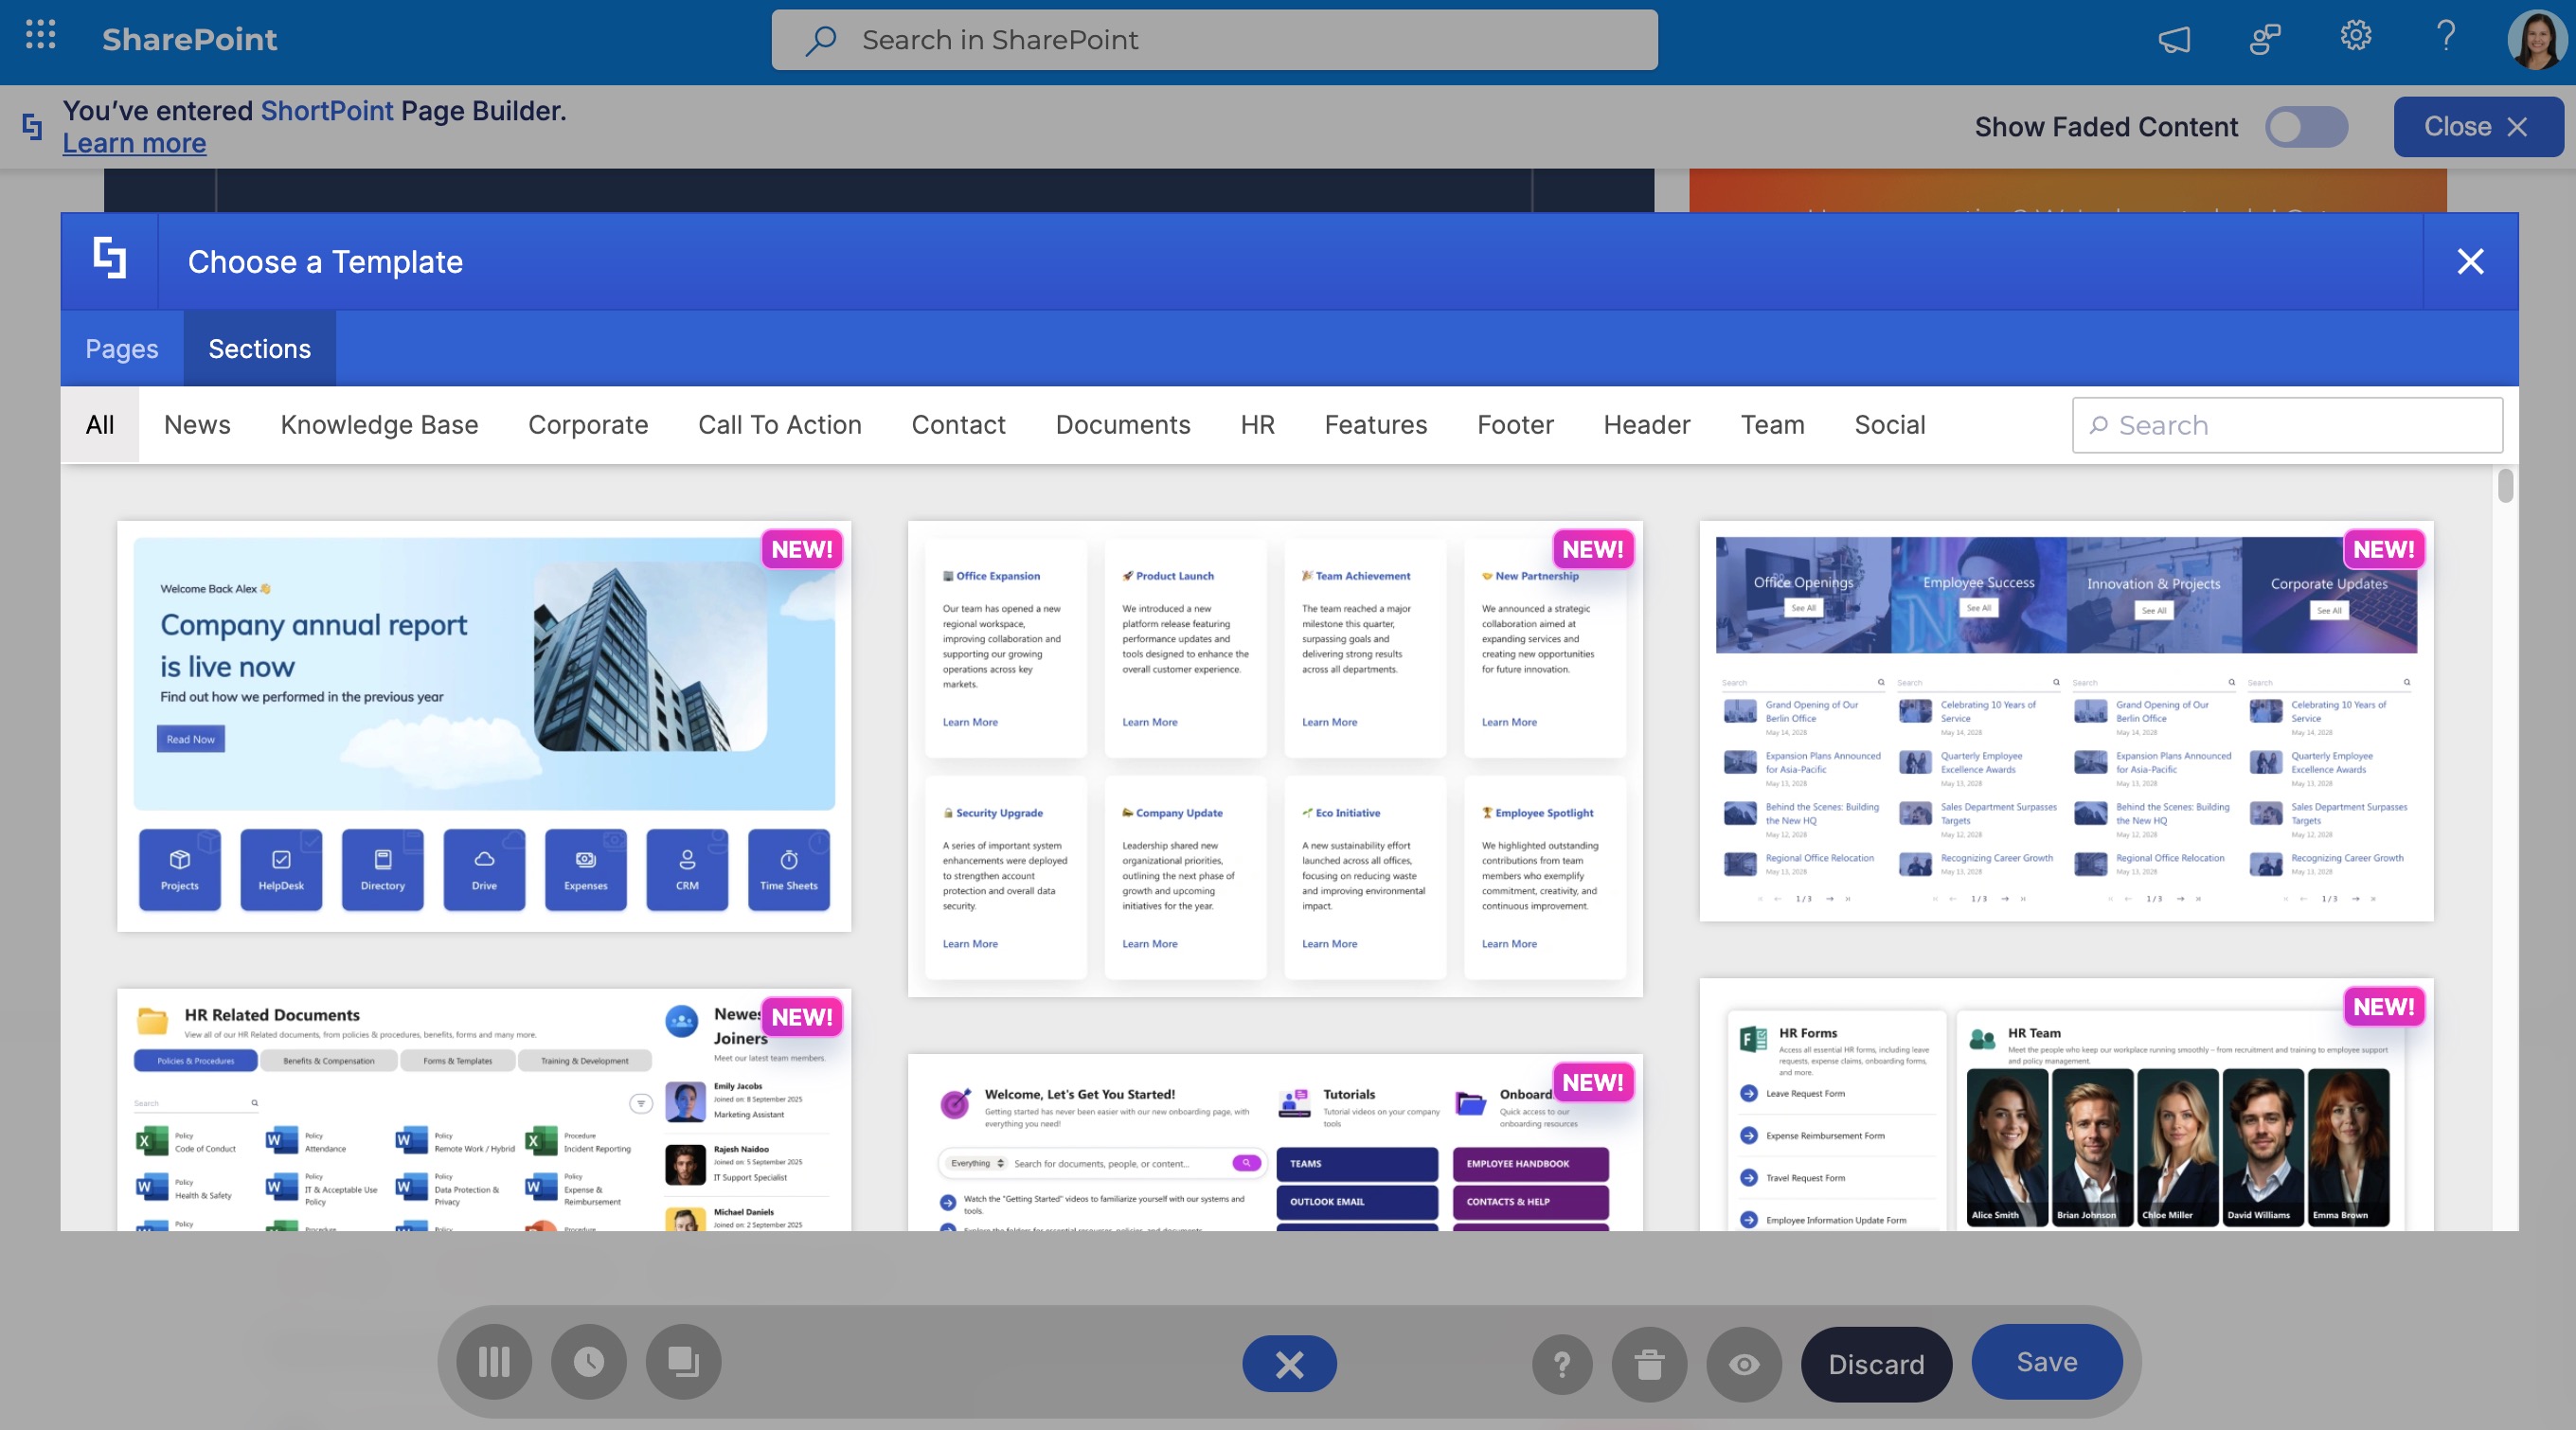This screenshot has height=1430, width=2576.
Task: Click the vertical scrollbar of the template list
Action: 2505,489
